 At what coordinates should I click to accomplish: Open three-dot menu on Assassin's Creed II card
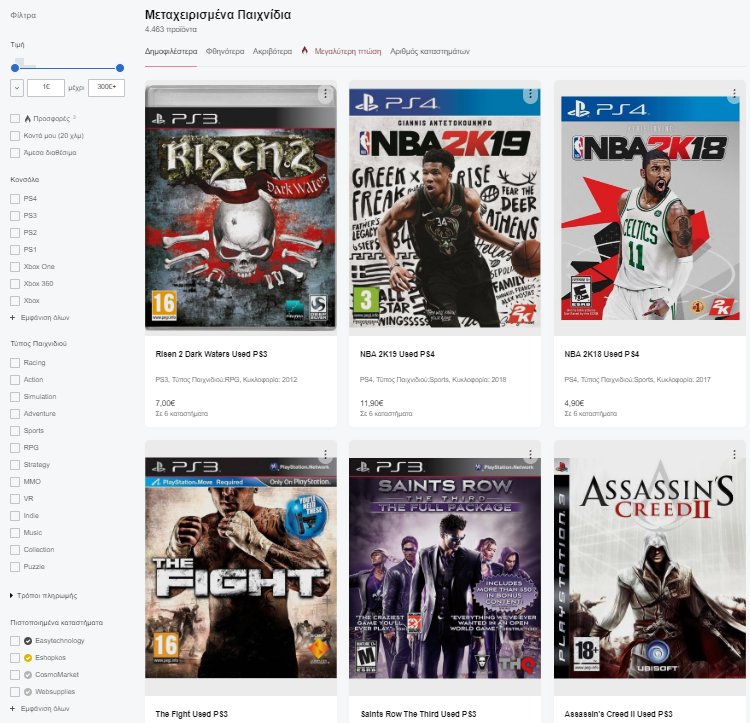(734, 454)
